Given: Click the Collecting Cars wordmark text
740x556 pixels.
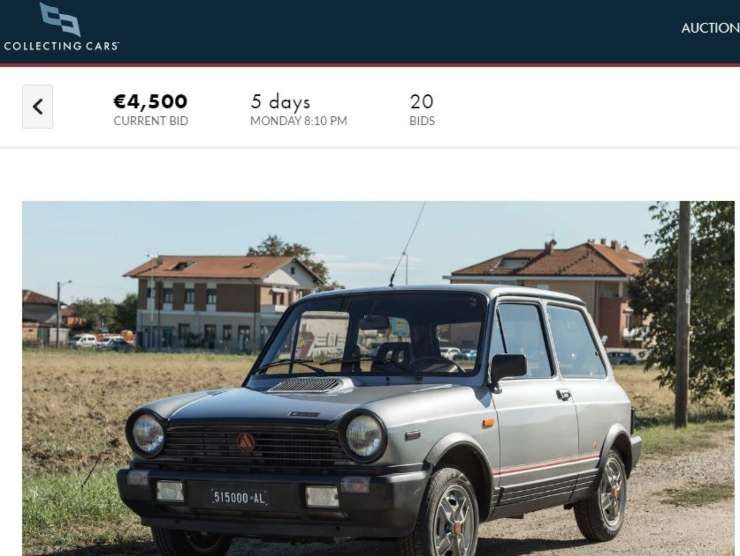Looking at the screenshot, I should tap(61, 46).
